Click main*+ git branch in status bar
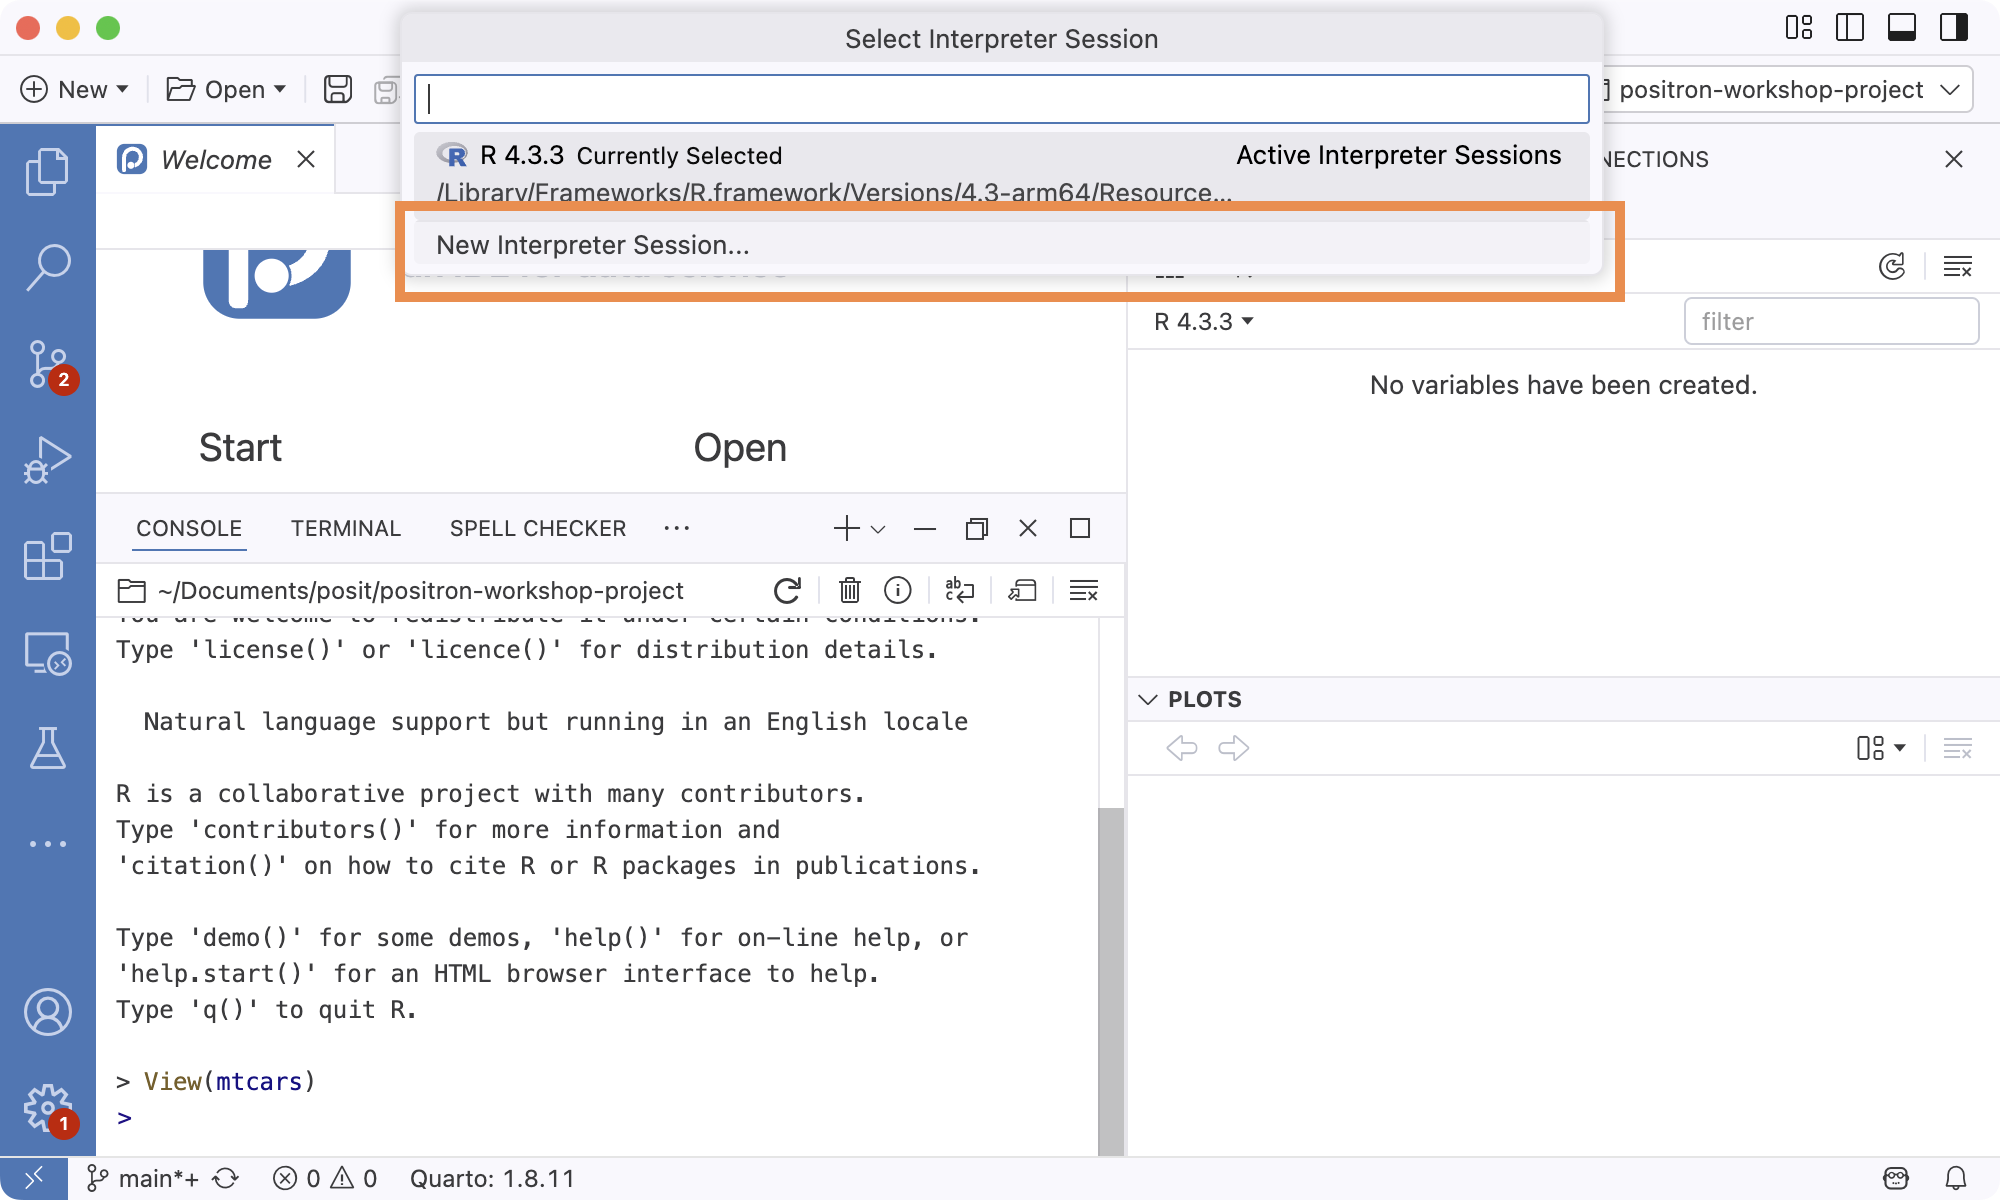Image resolution: width=2000 pixels, height=1200 pixels. tap(142, 1178)
